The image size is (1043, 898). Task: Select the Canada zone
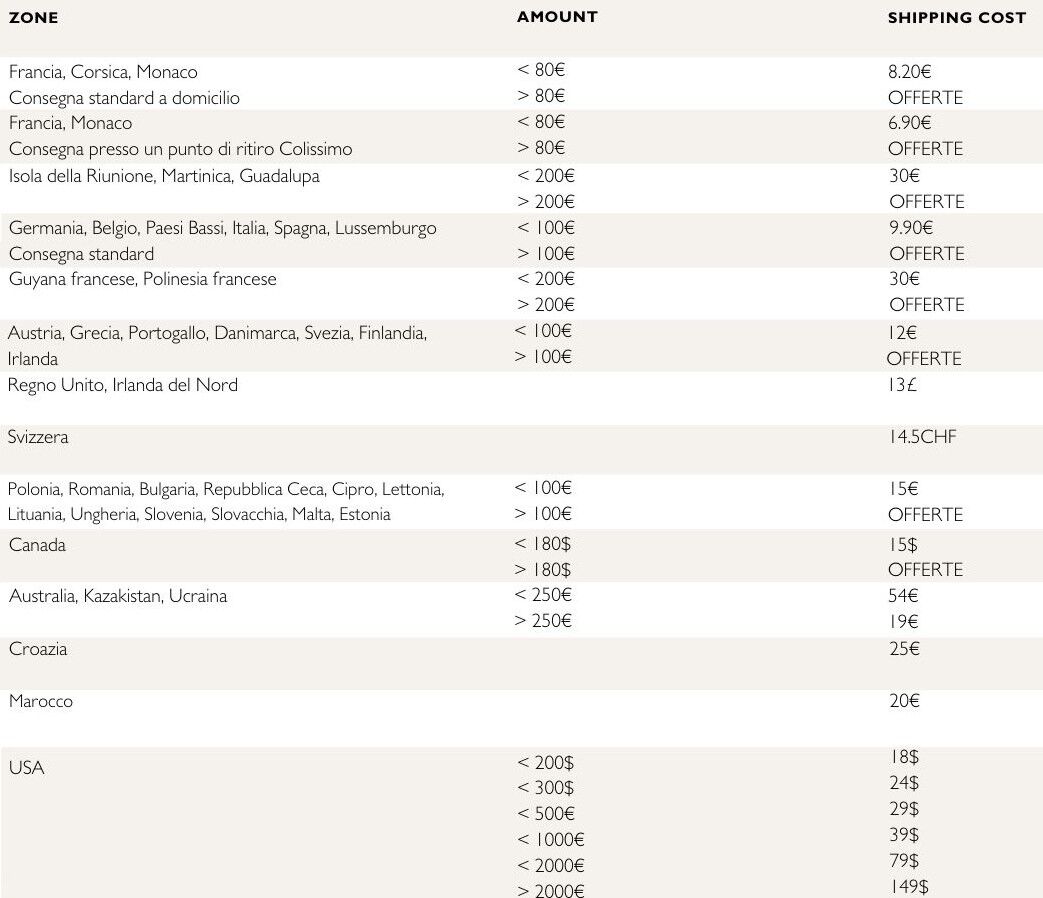coord(37,545)
